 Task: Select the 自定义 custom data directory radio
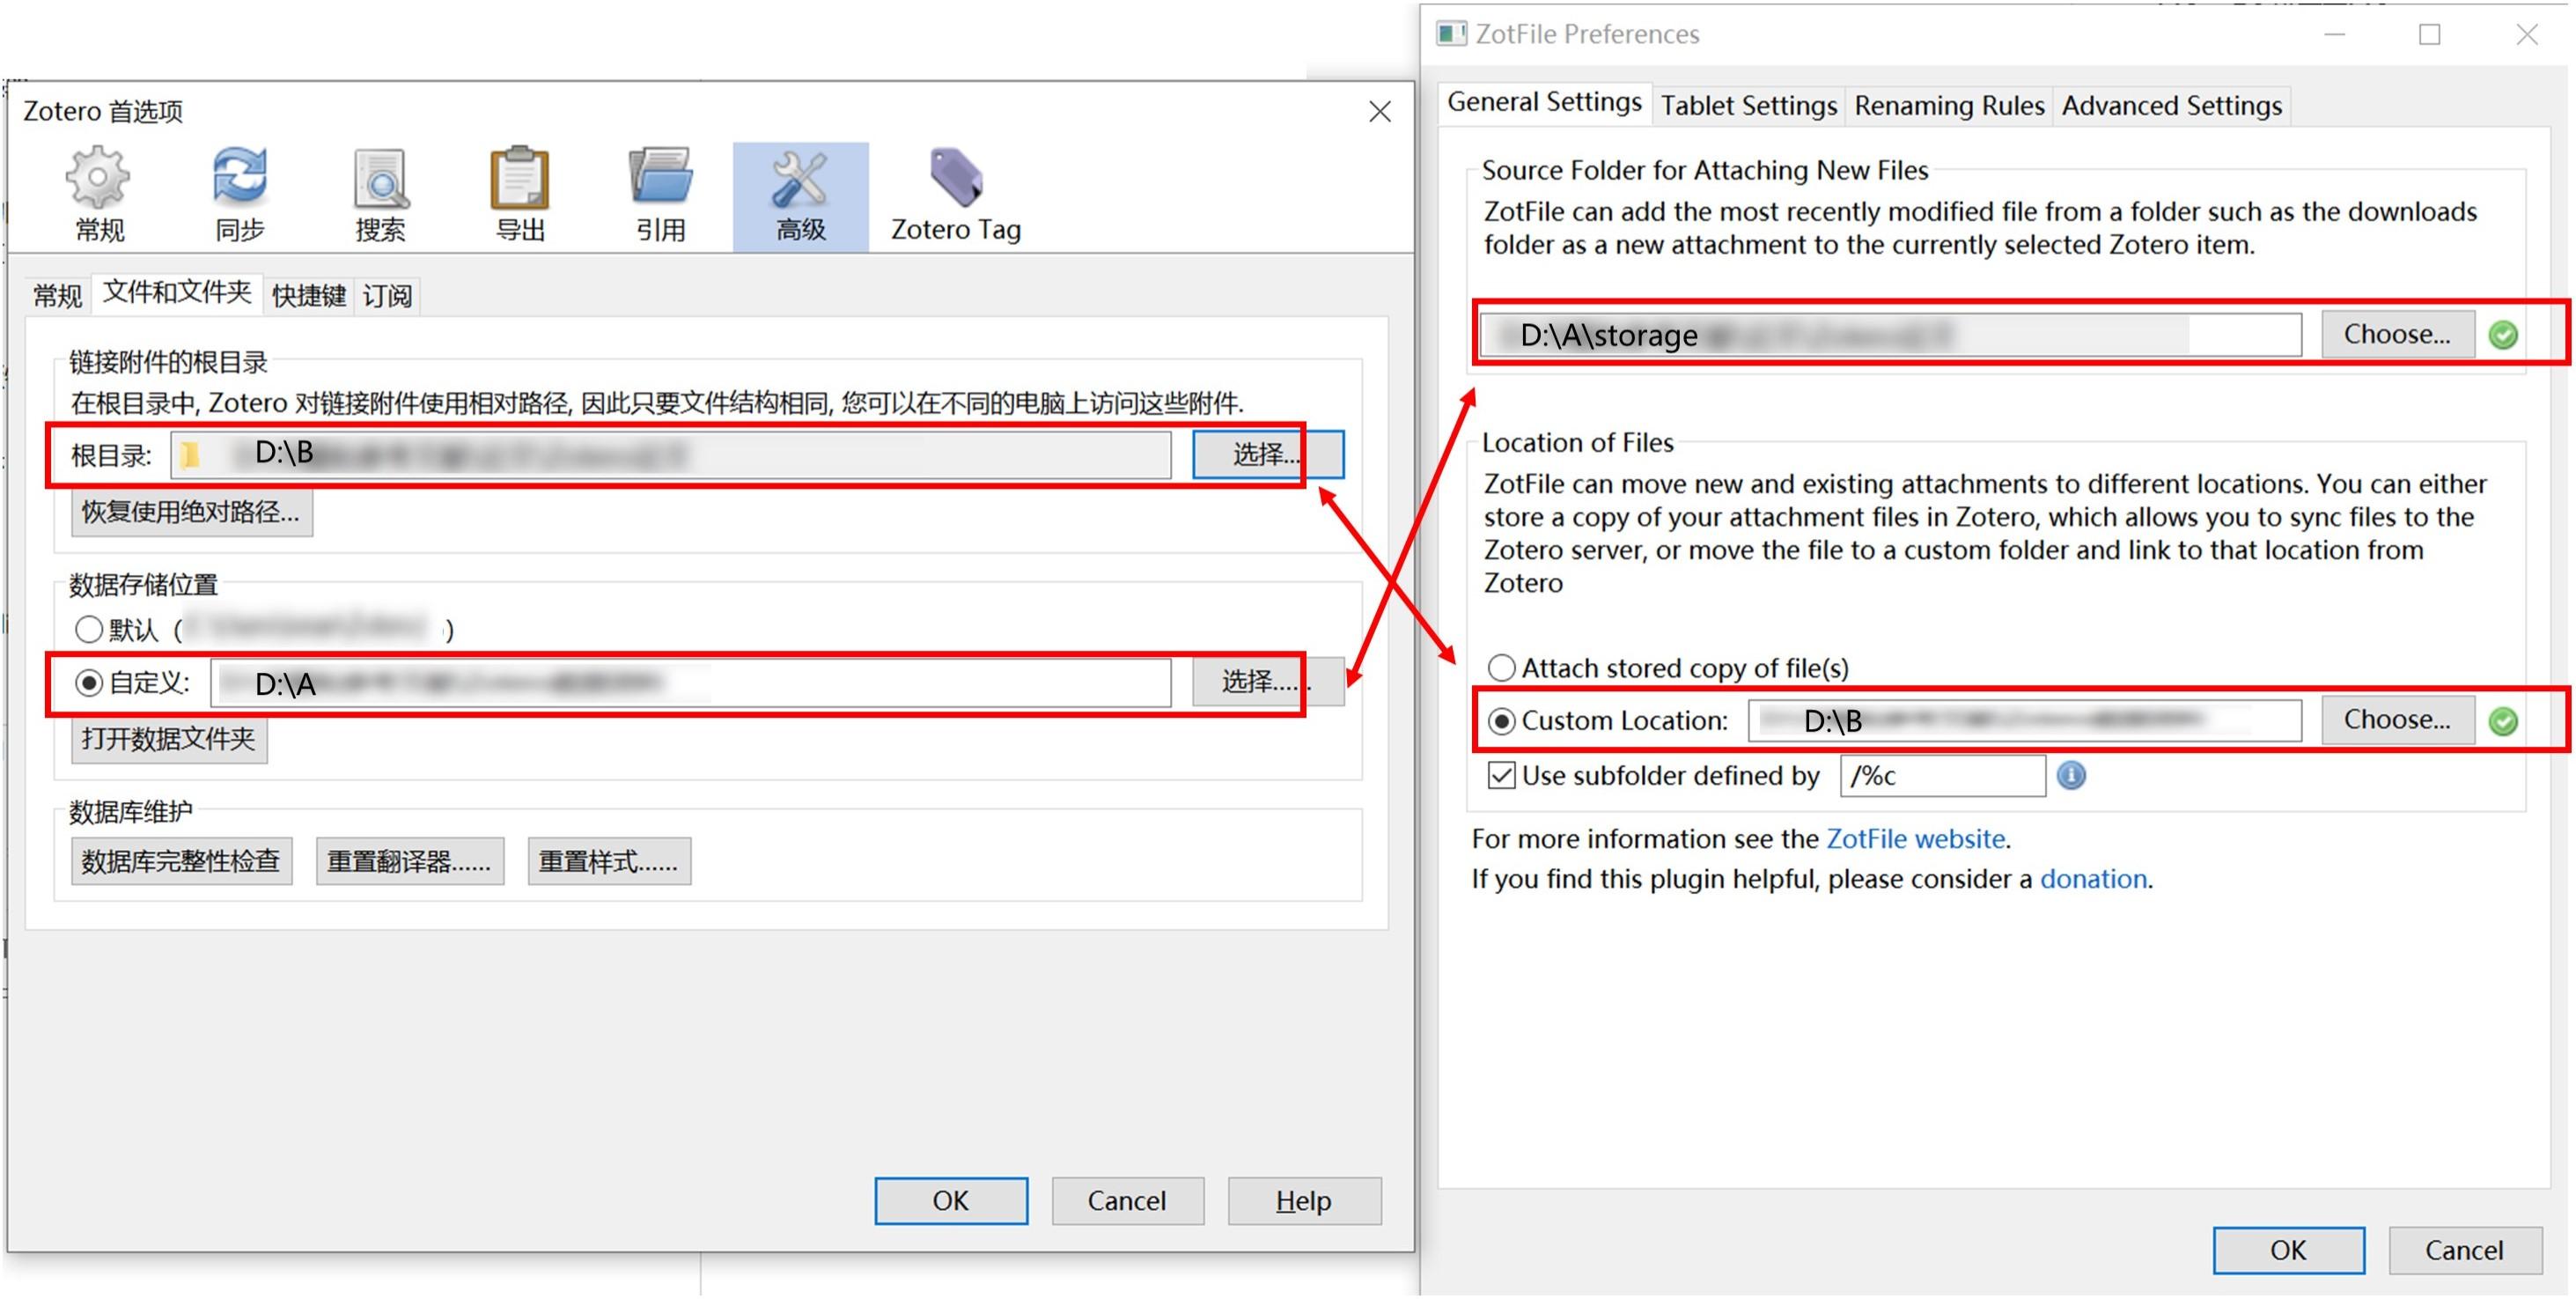point(89,683)
